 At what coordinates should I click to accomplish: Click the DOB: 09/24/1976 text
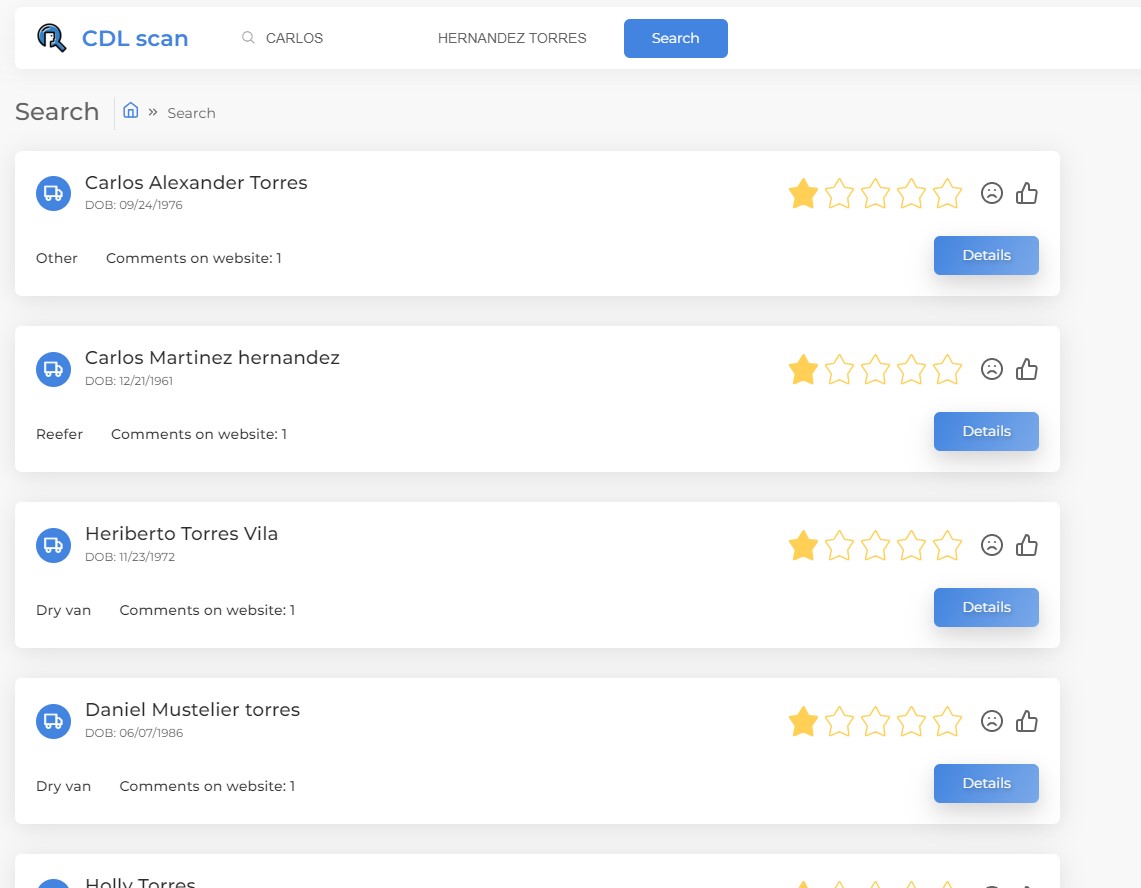[133, 205]
